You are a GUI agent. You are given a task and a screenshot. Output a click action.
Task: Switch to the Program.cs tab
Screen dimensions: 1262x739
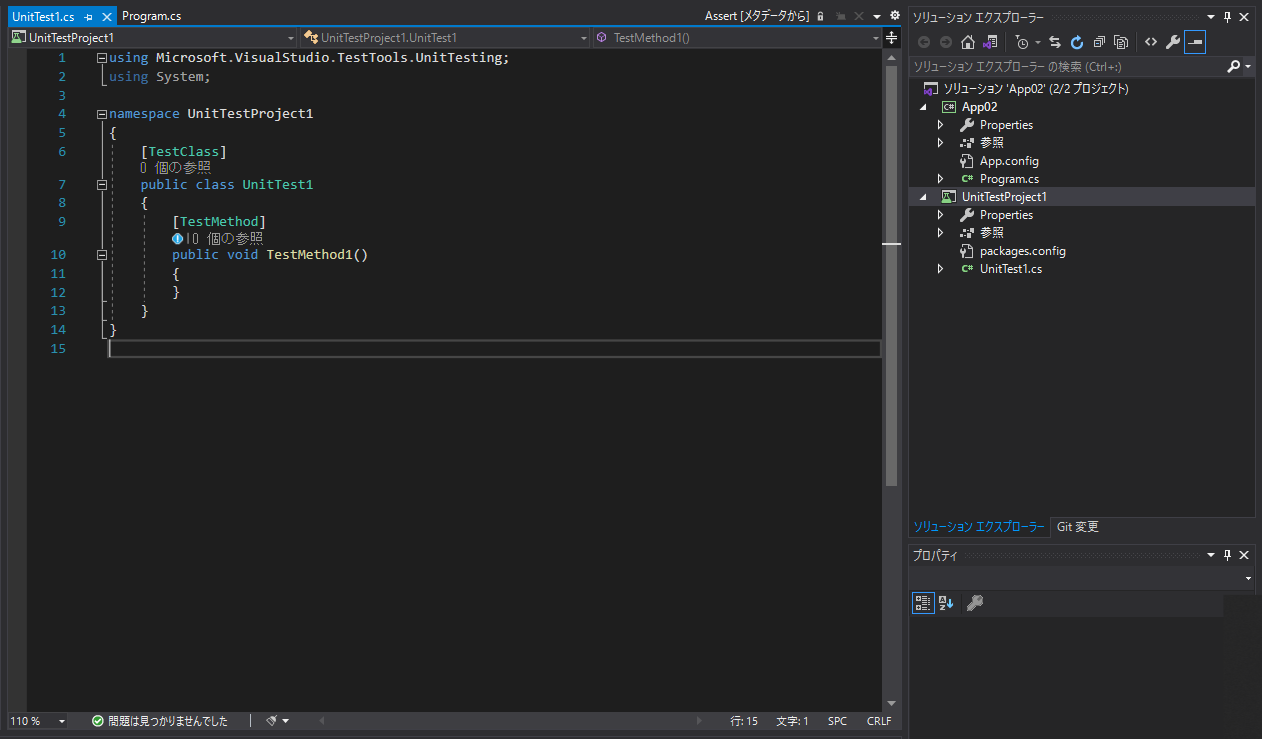tap(151, 16)
